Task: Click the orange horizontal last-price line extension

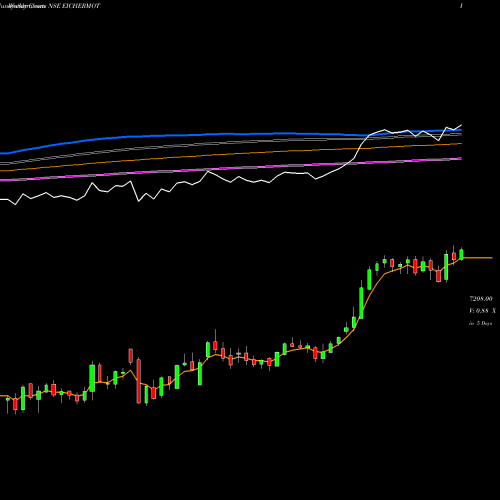Action: [x=478, y=258]
